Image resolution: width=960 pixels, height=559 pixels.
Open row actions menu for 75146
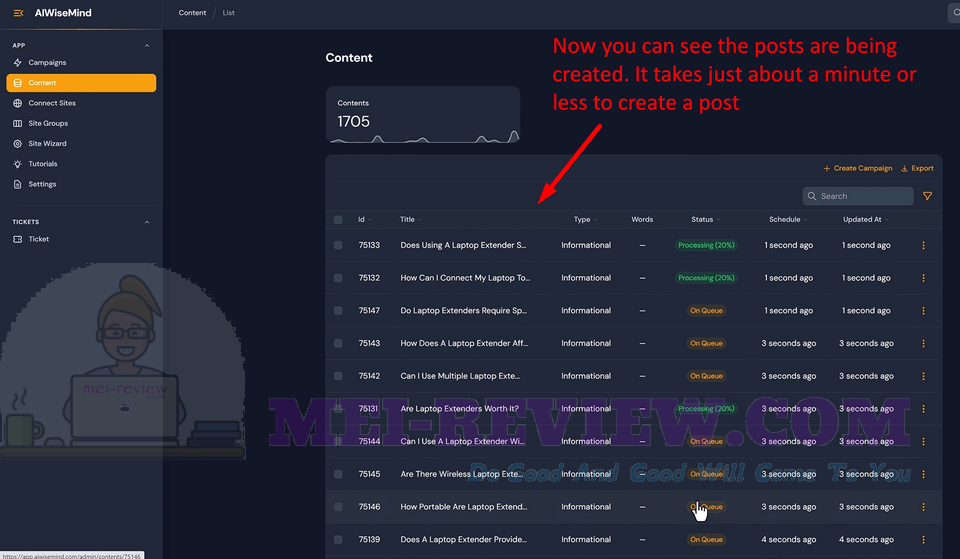pyautogui.click(x=923, y=507)
